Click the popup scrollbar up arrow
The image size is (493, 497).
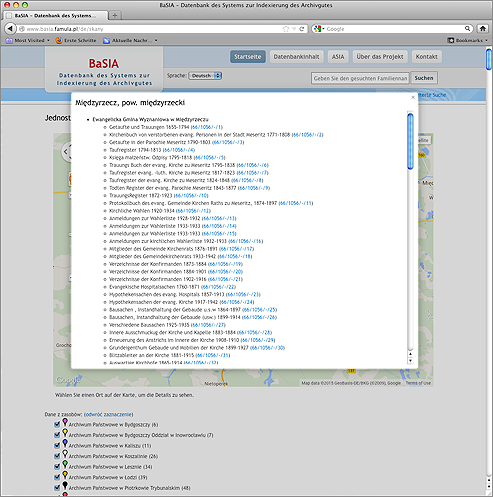(x=410, y=354)
